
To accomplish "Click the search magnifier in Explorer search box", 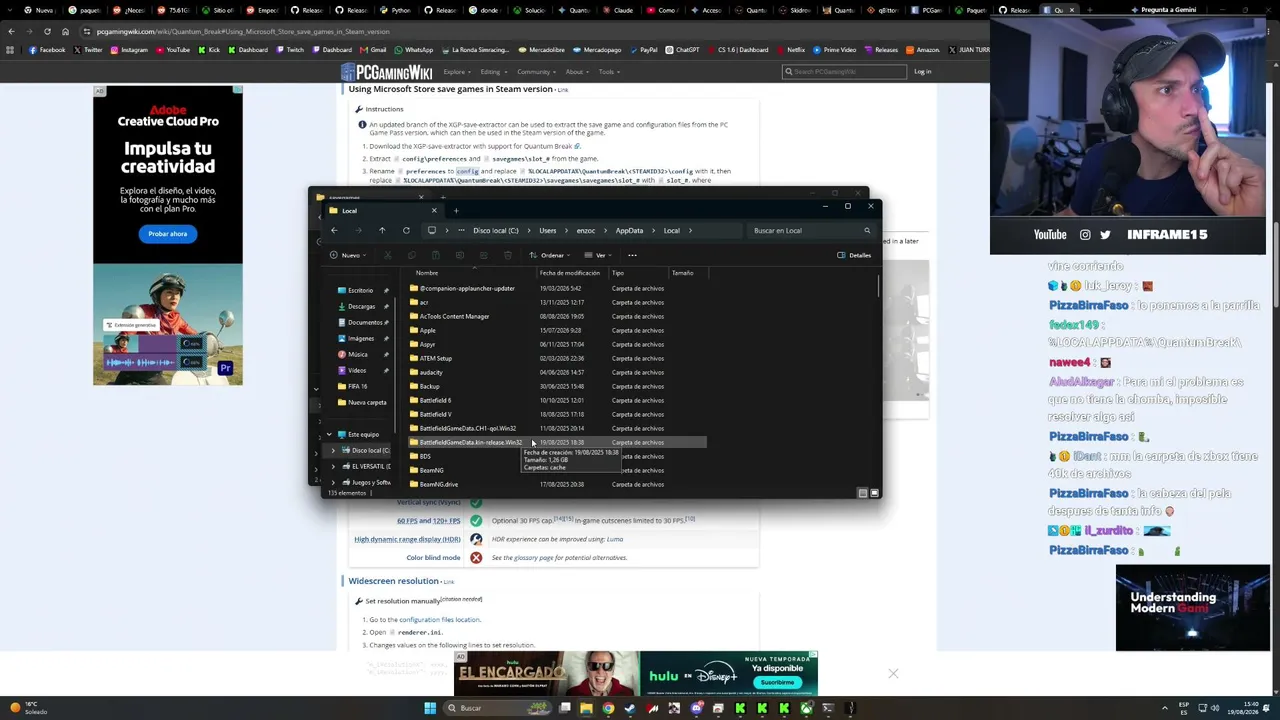I will pos(867,231).
